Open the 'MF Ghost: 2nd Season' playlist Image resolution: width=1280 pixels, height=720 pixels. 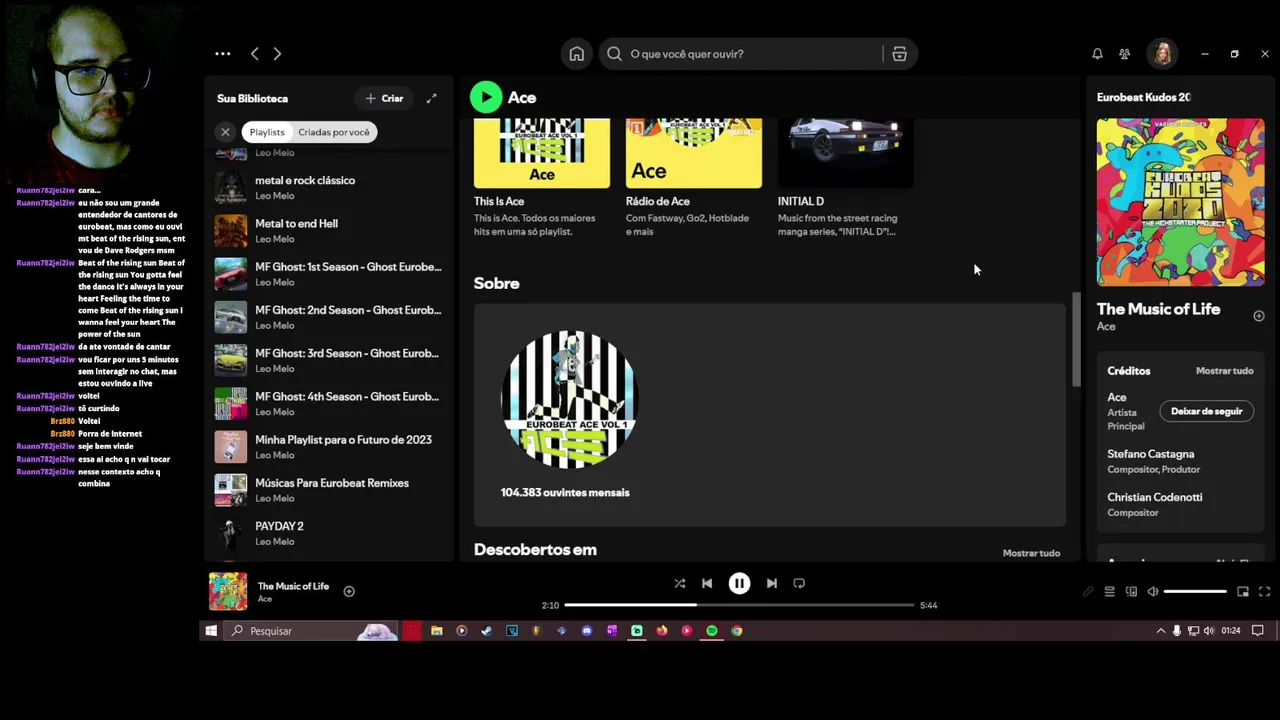[328, 317]
